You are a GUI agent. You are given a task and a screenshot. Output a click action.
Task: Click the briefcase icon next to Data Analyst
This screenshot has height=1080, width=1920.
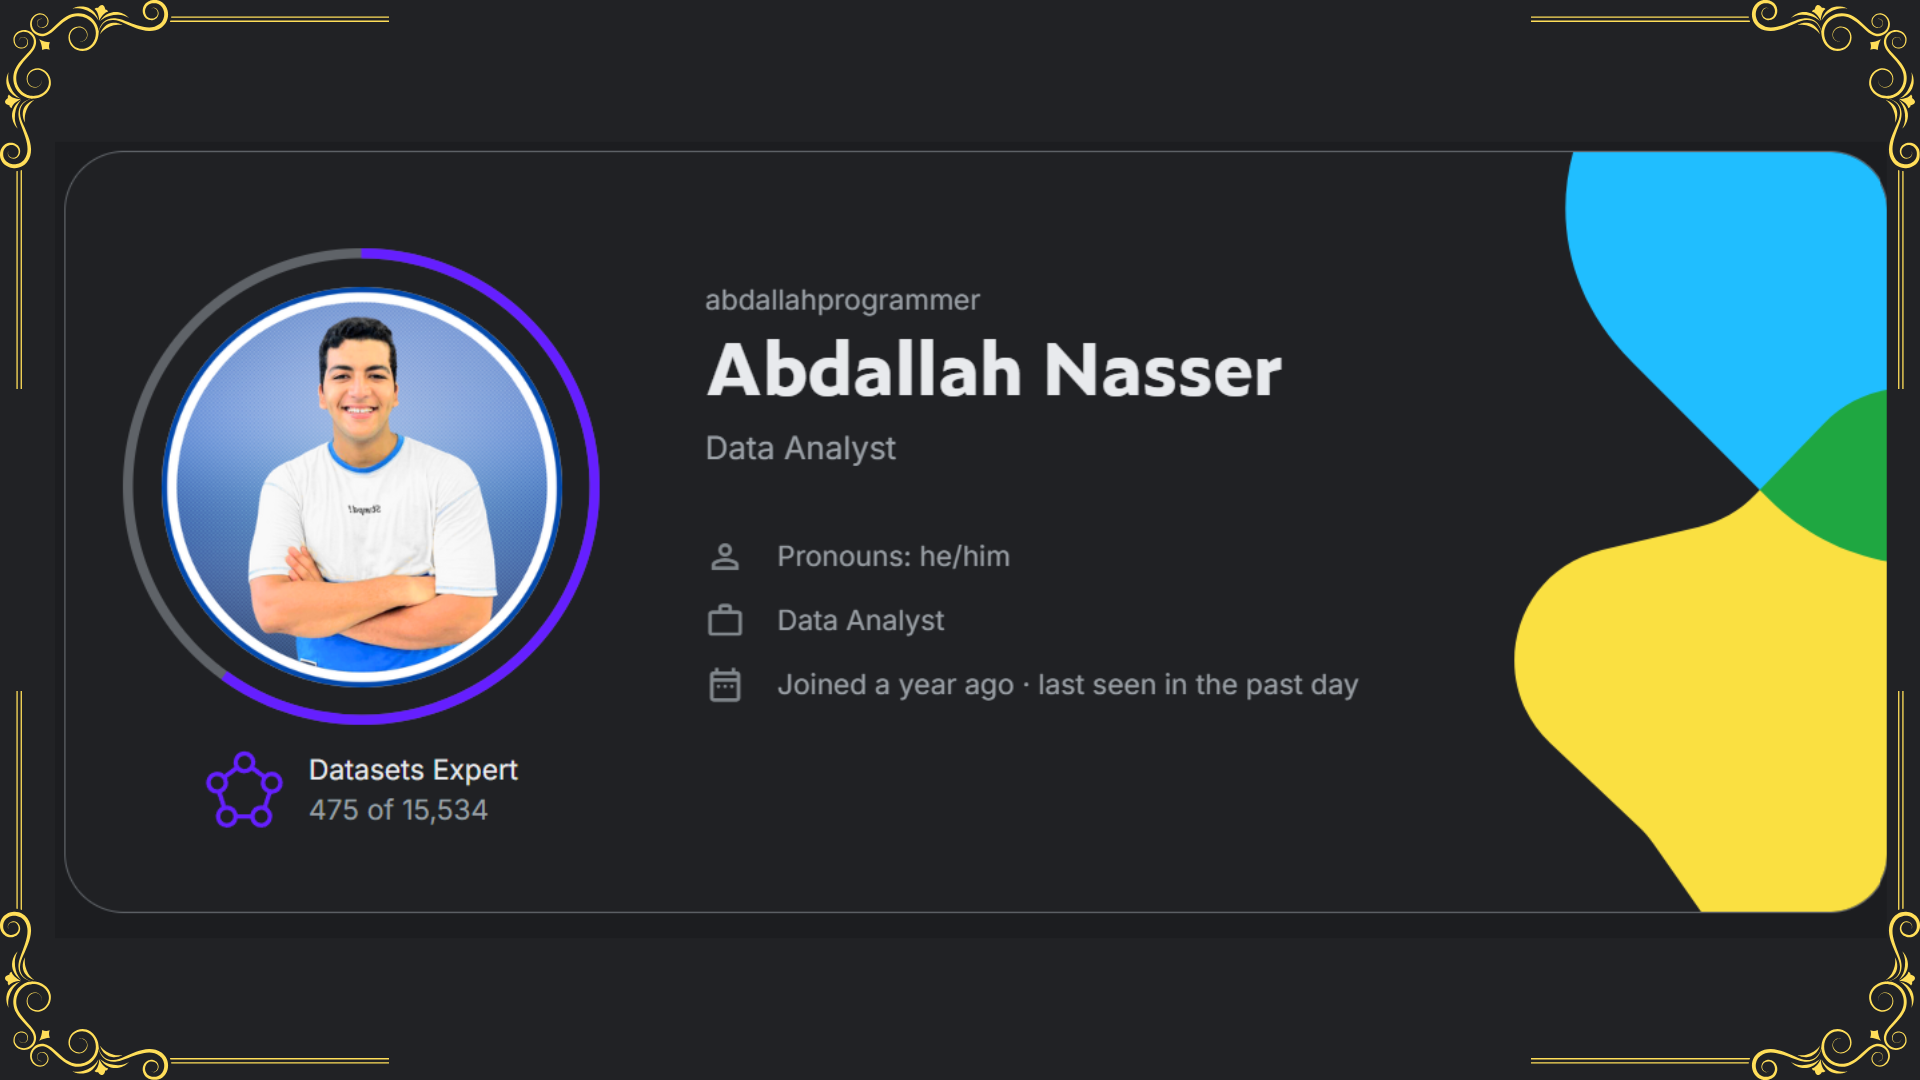click(x=725, y=620)
